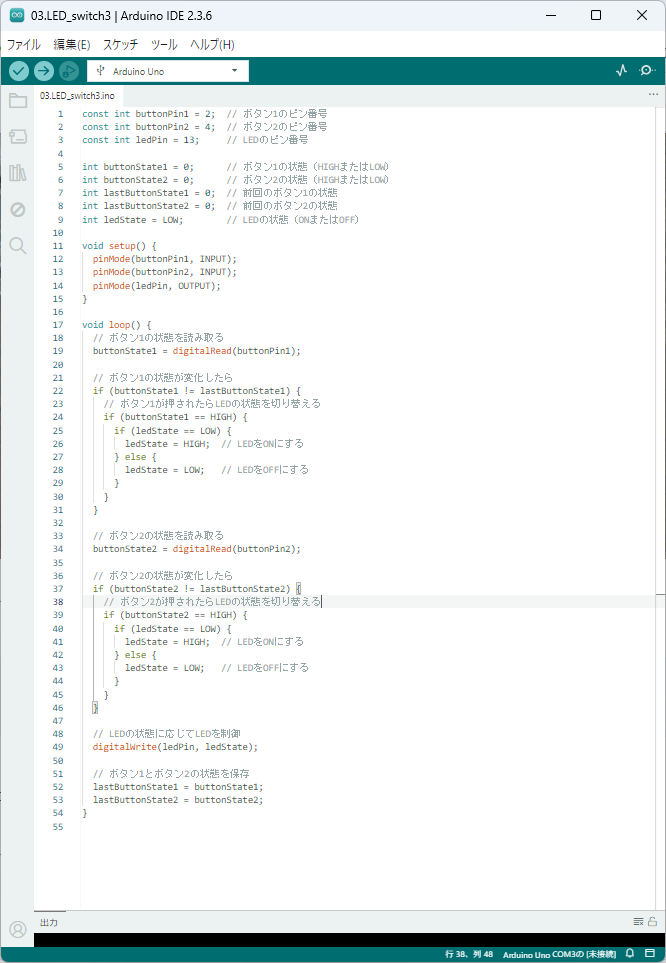Click 'lastButtonState1 = buttonState1;' line
Viewport: 666px width, 963px height.
178,787
